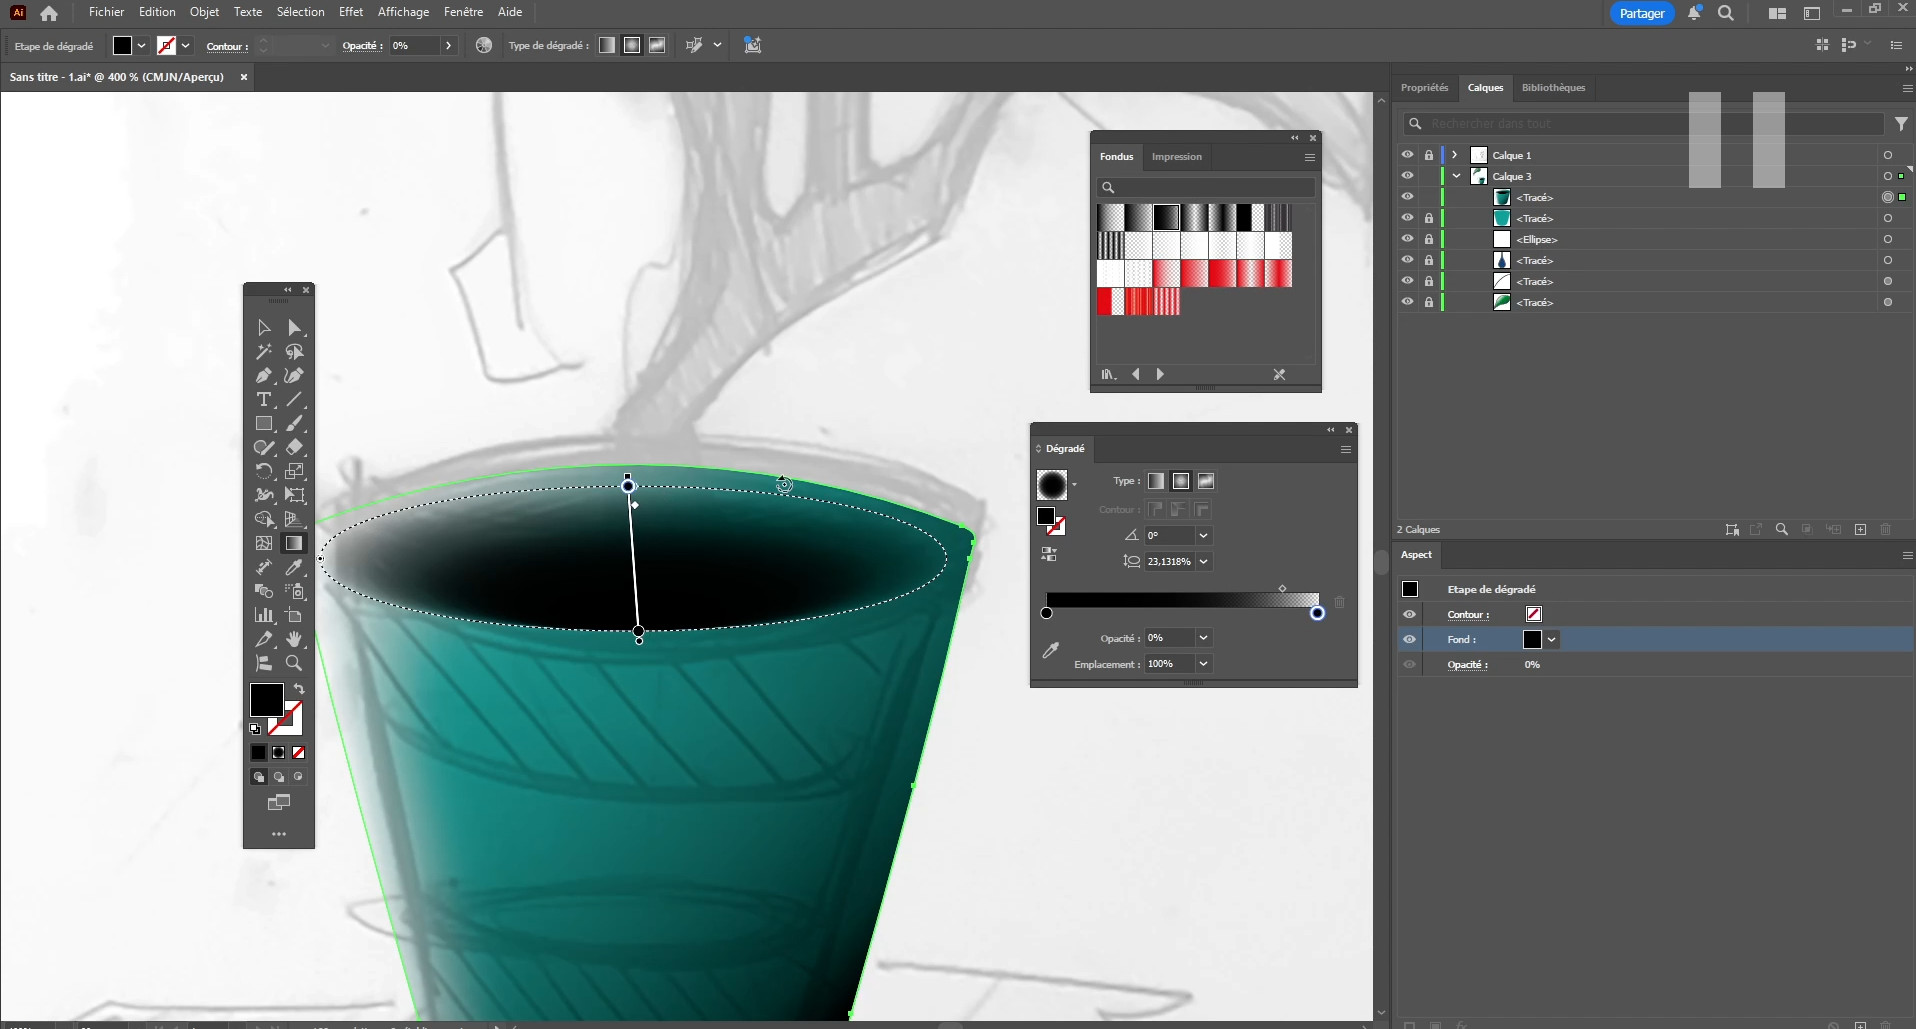Select the Hand tool
This screenshot has width=1916, height=1029.
click(x=294, y=639)
